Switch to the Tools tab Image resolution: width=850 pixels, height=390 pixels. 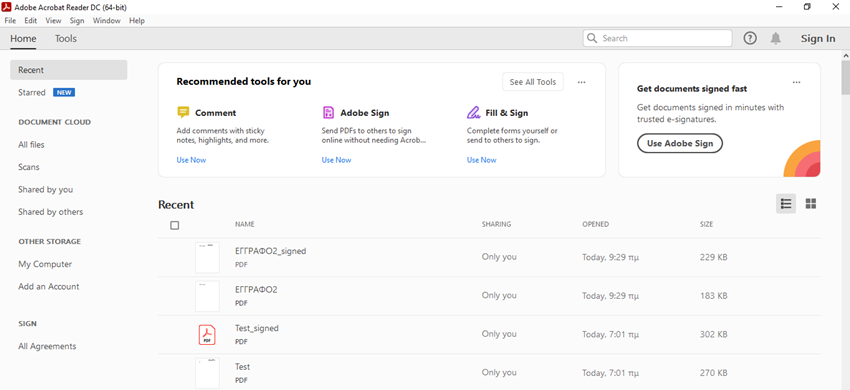[x=66, y=39]
